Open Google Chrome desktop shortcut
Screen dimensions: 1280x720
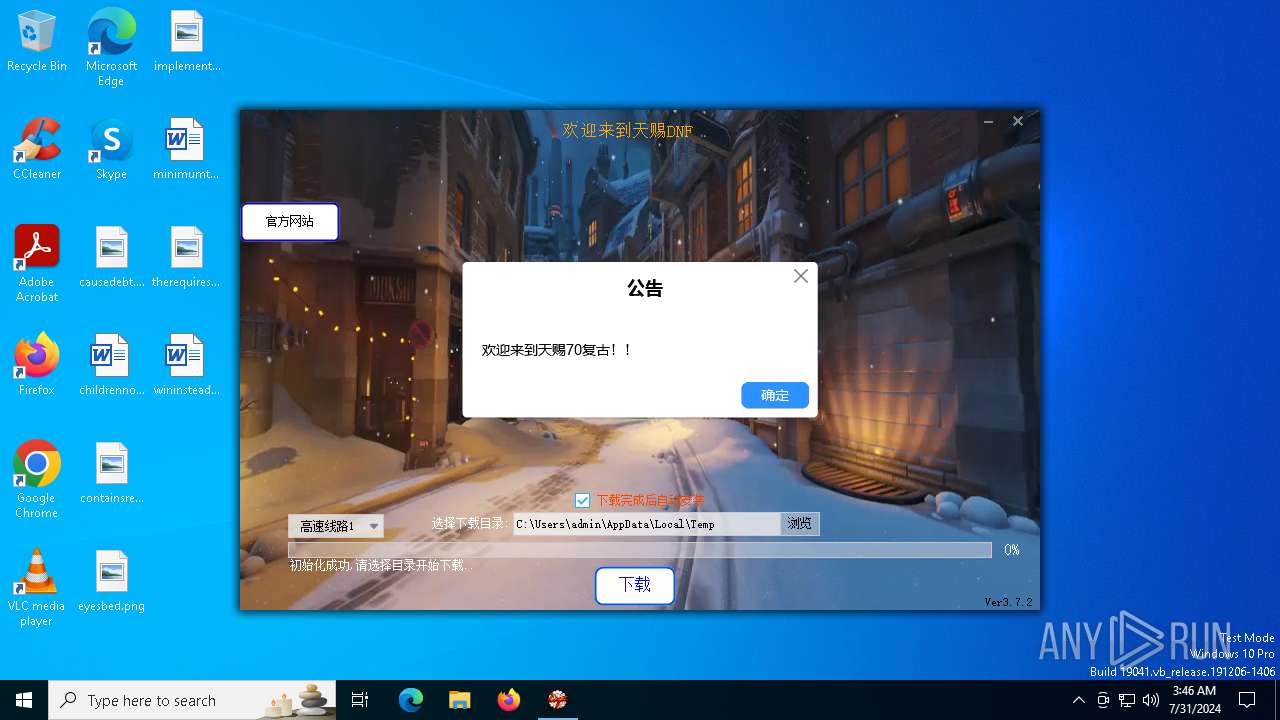tap(37, 480)
